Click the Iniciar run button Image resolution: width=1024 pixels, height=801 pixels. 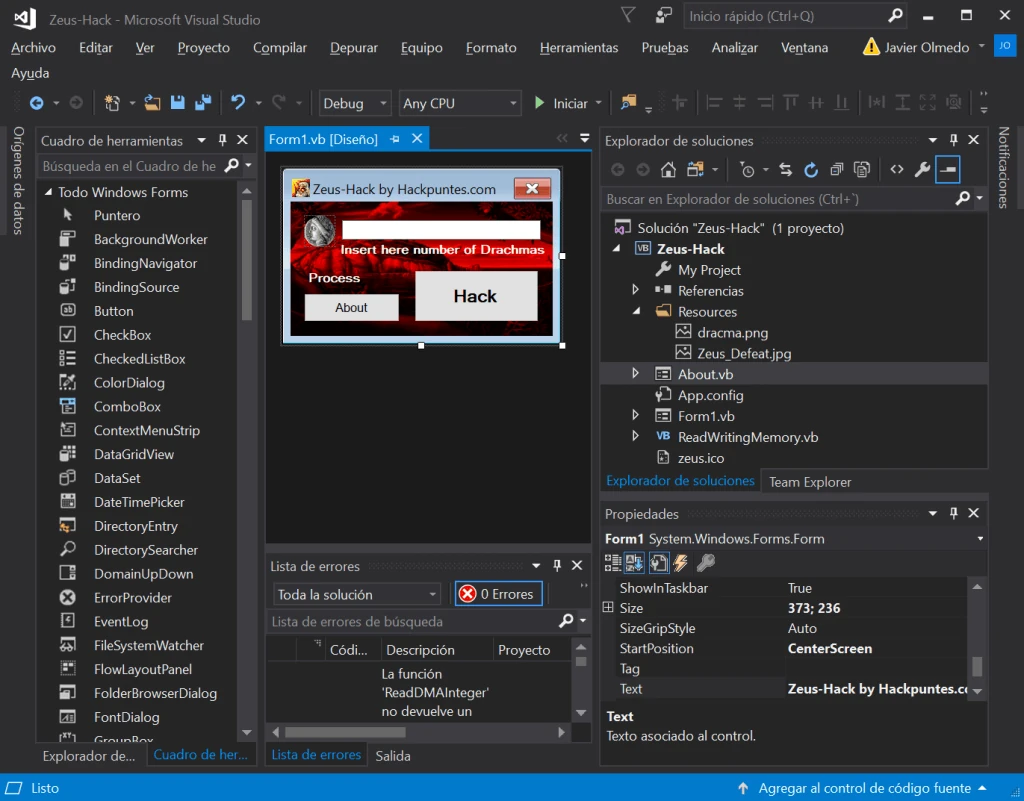[562, 103]
